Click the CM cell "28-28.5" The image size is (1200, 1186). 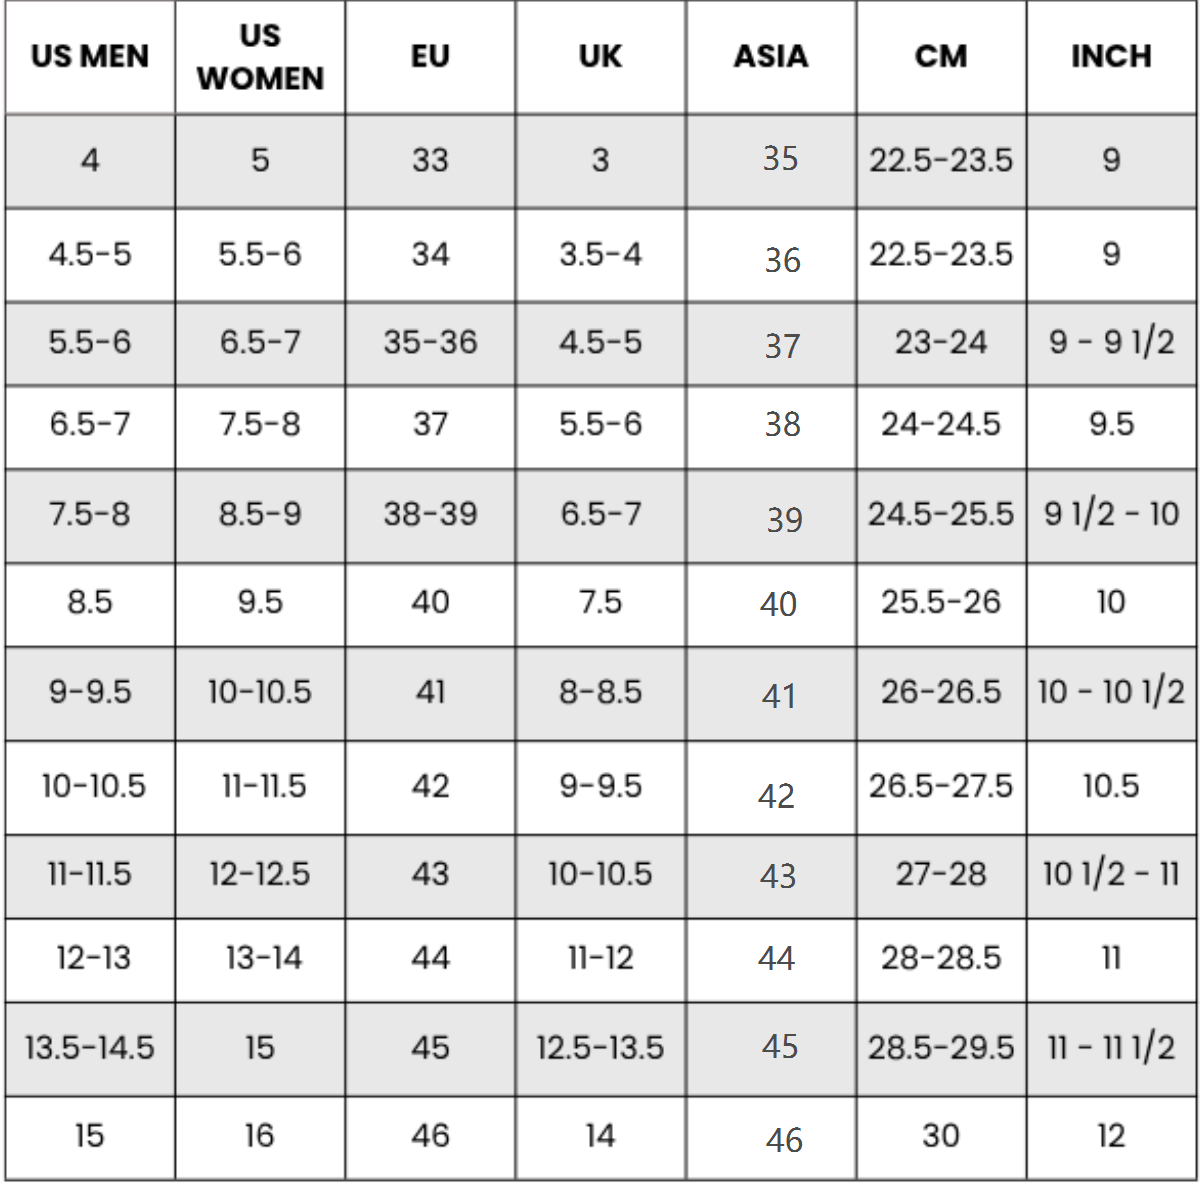click(x=941, y=959)
